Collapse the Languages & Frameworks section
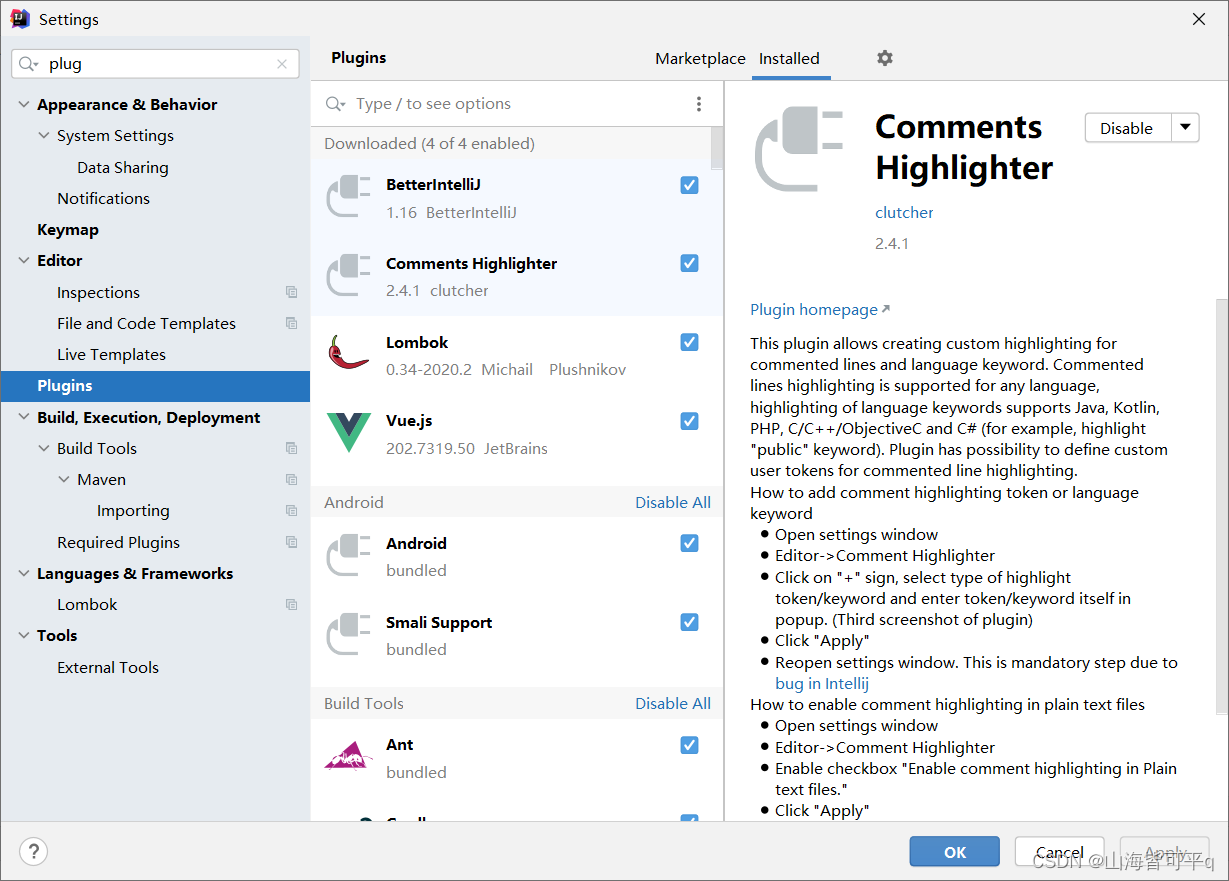Viewport: 1229px width, 881px height. click(24, 573)
